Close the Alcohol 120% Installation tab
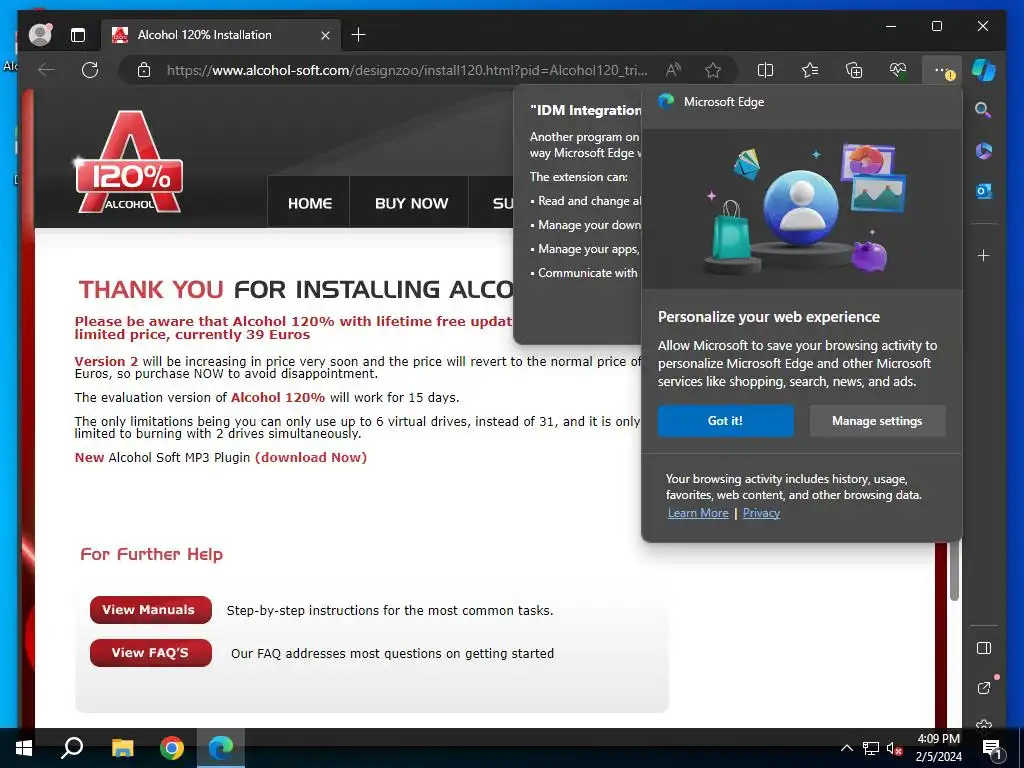The height and width of the screenshot is (768, 1024). tap(325, 35)
